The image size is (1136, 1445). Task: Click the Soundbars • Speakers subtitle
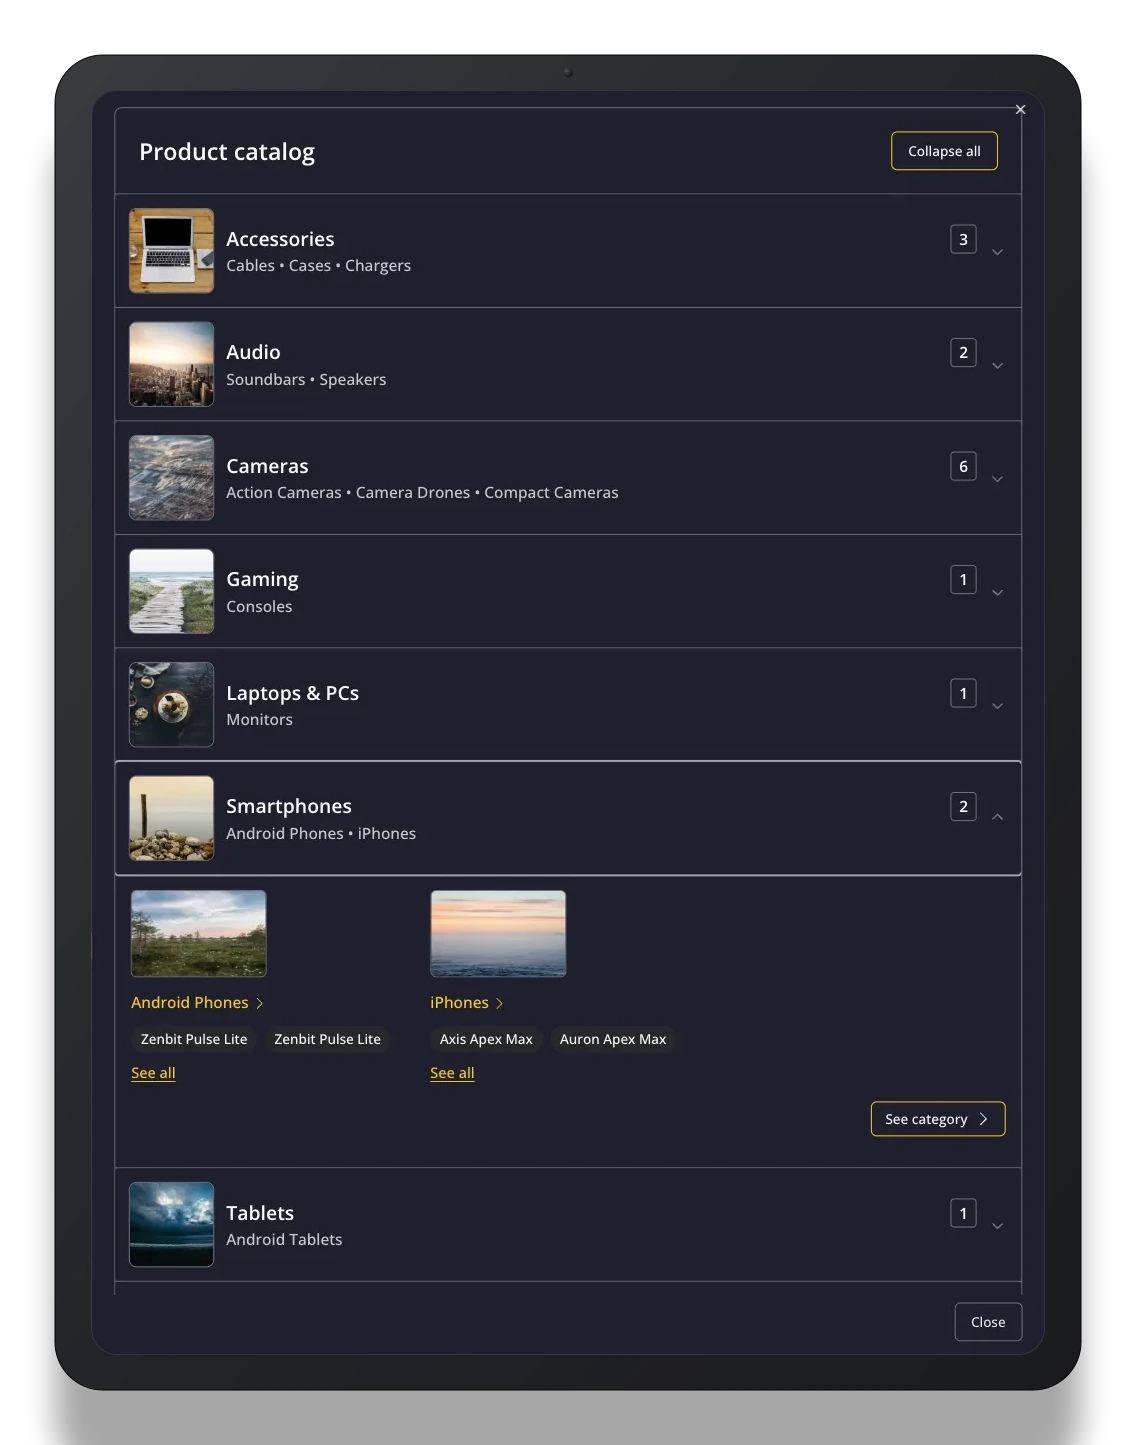point(306,379)
